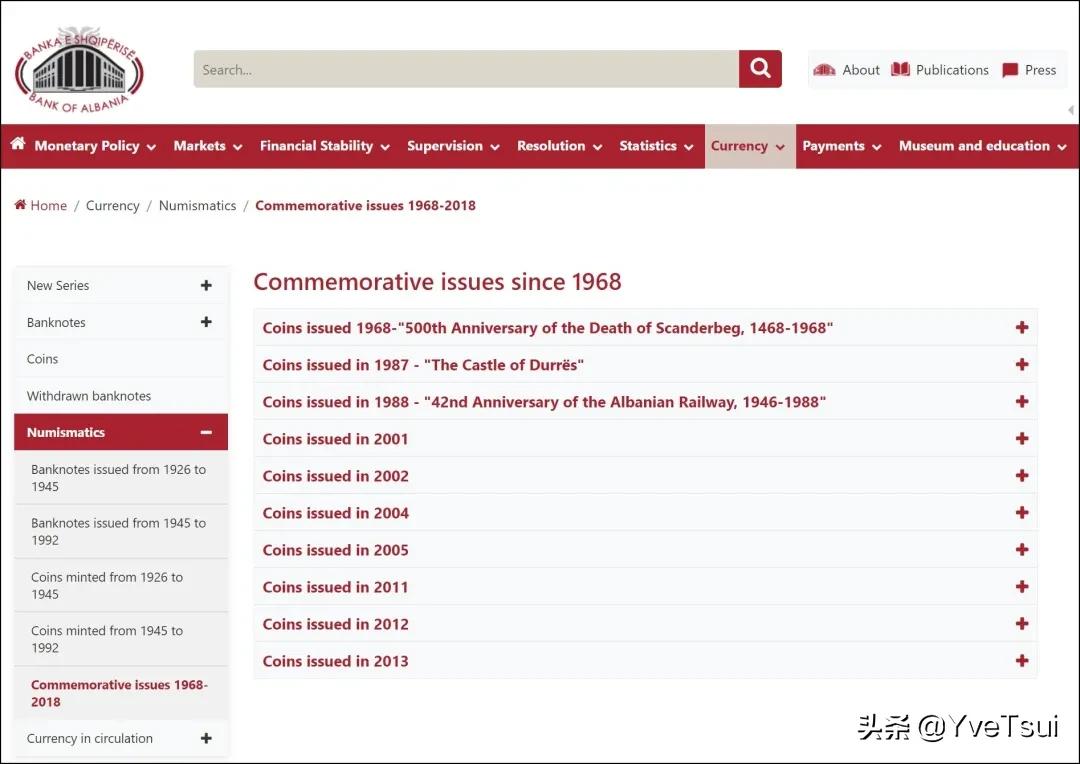This screenshot has width=1080, height=764.
Task: Click plus icon for Coins issued in 2012
Action: point(1022,623)
